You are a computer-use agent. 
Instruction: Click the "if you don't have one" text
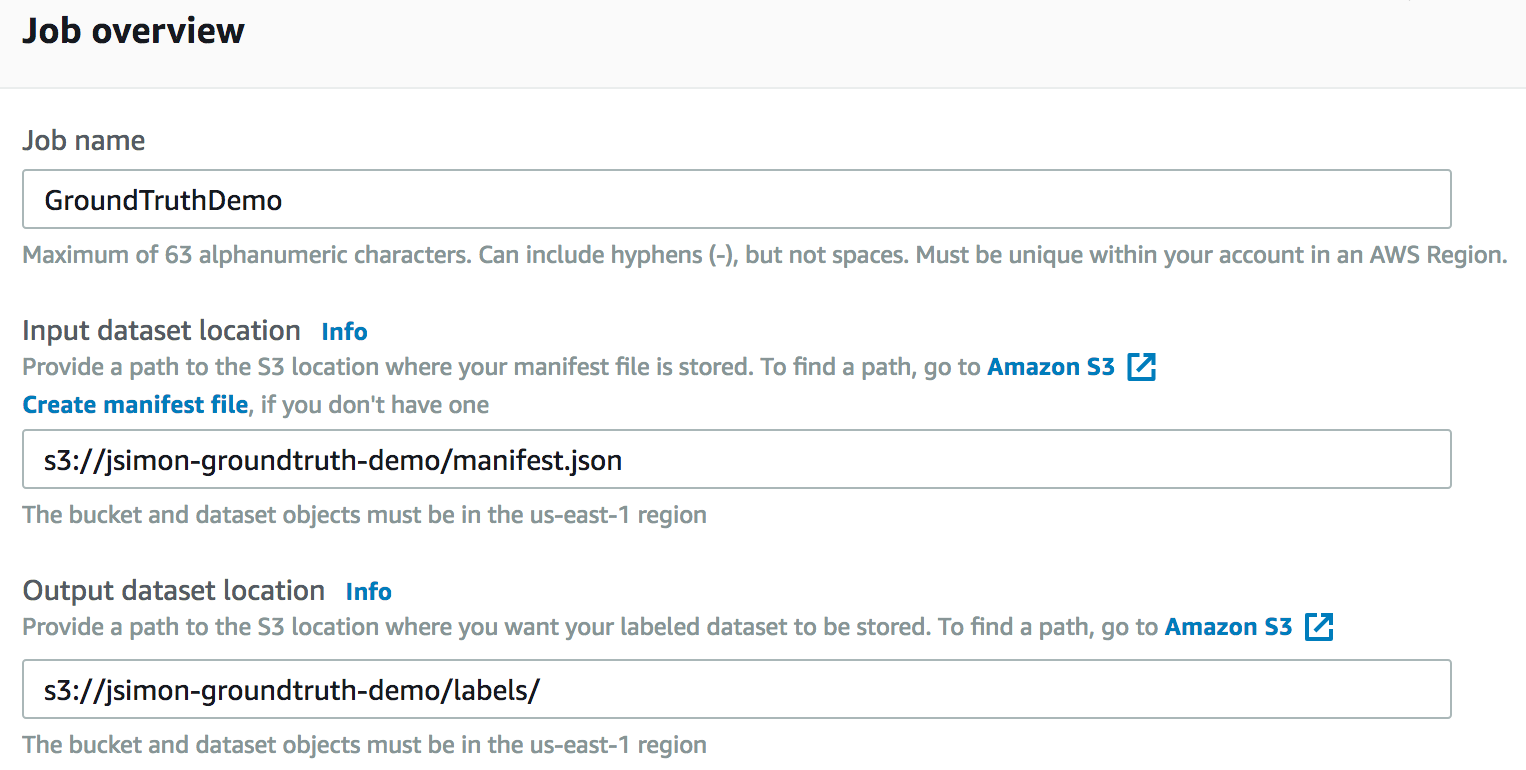click(372, 405)
